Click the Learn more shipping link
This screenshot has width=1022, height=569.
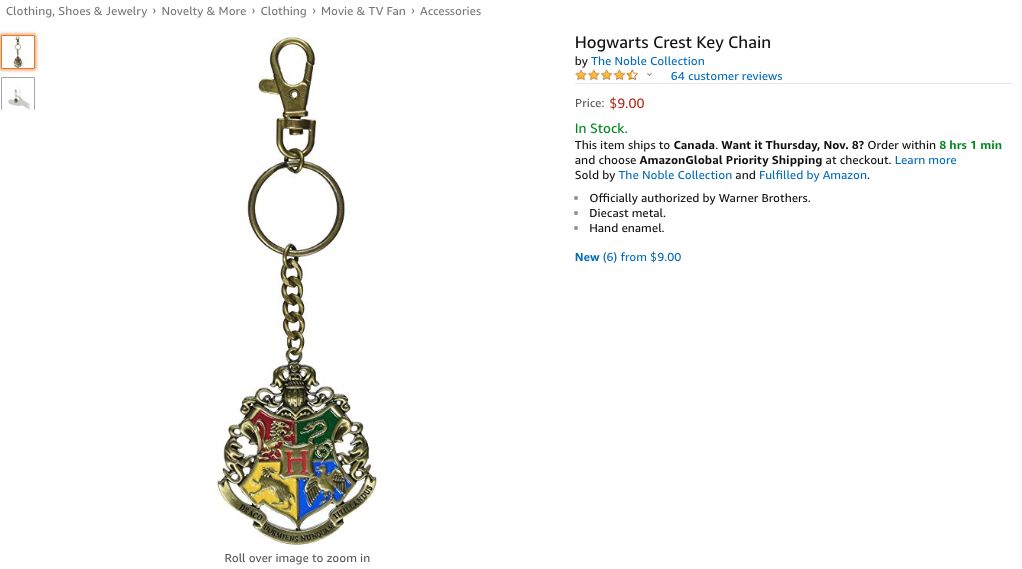coord(925,160)
